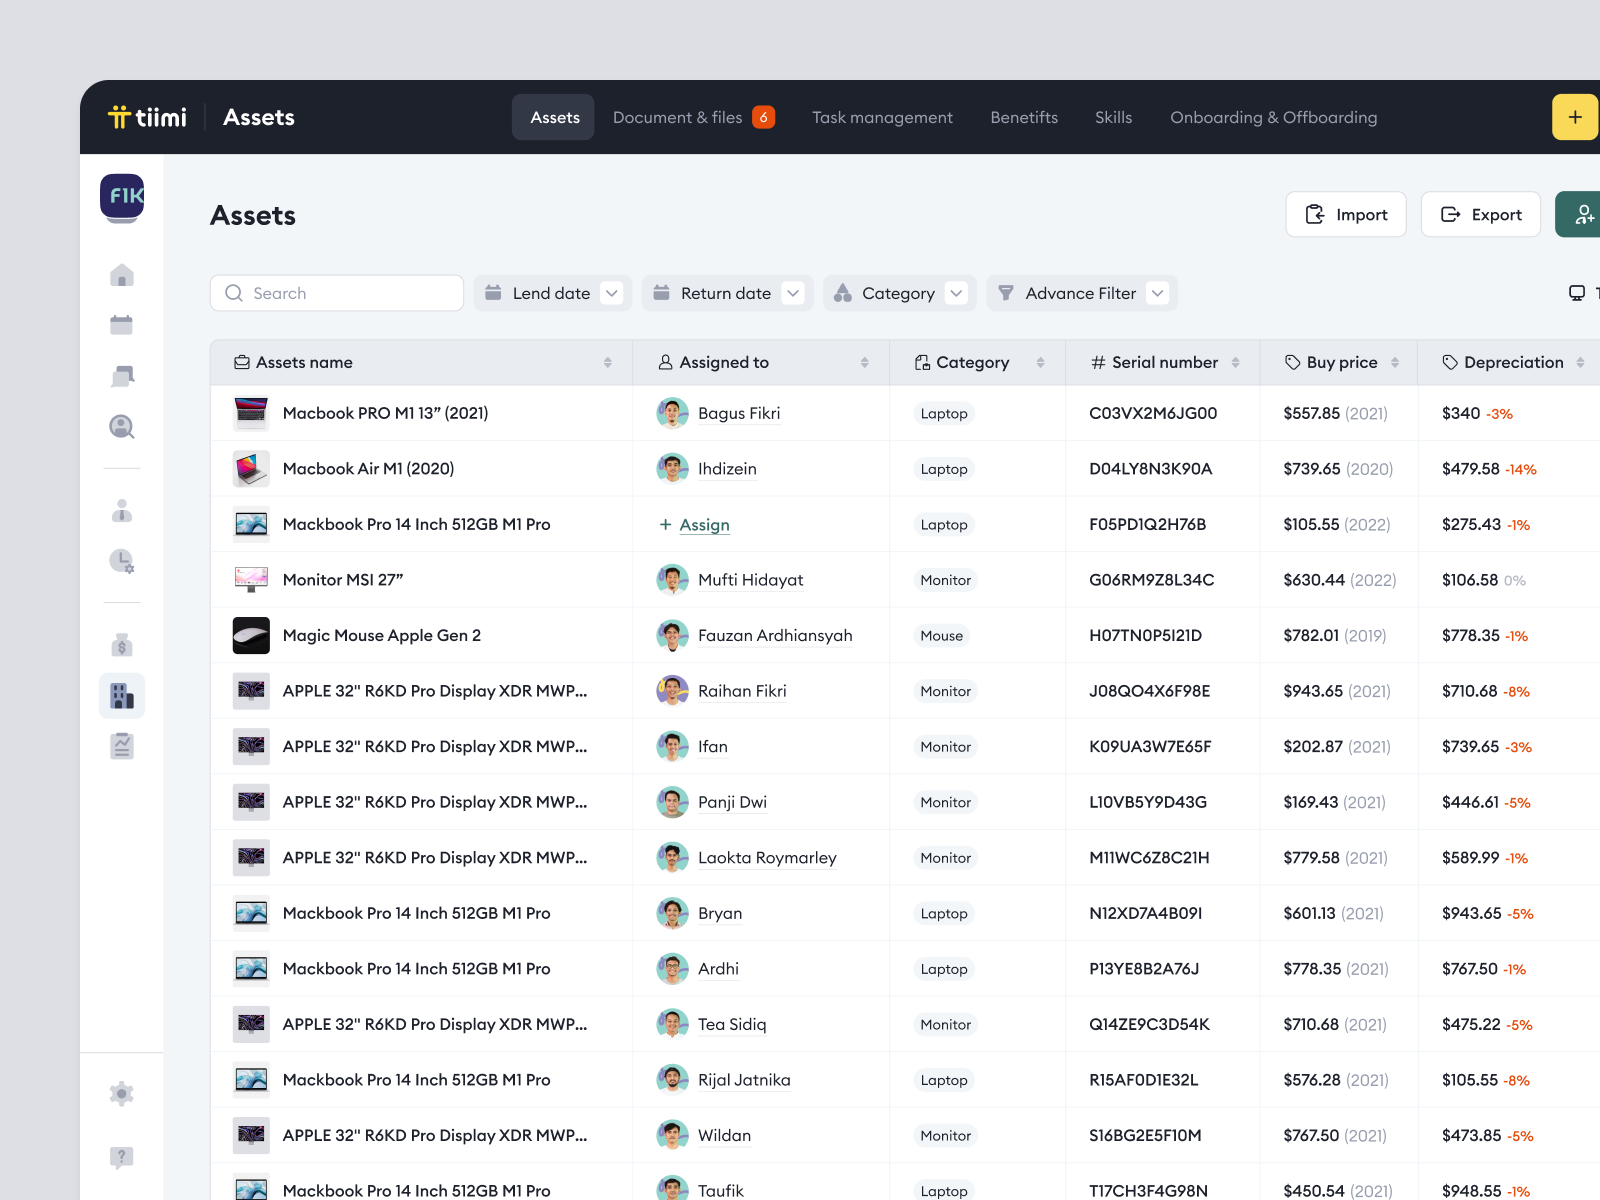Open the reports clipboard icon in sidebar
The width and height of the screenshot is (1600, 1200).
(121, 745)
